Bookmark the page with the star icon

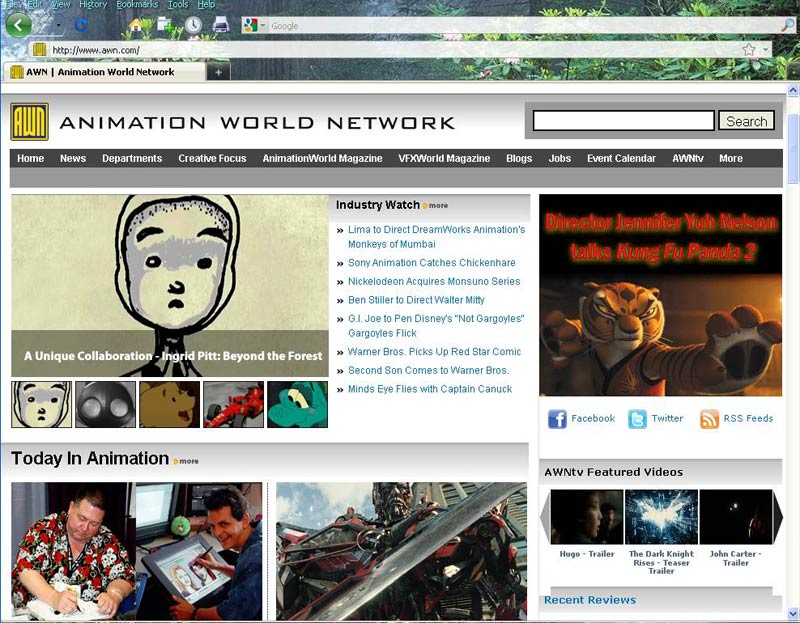click(749, 49)
